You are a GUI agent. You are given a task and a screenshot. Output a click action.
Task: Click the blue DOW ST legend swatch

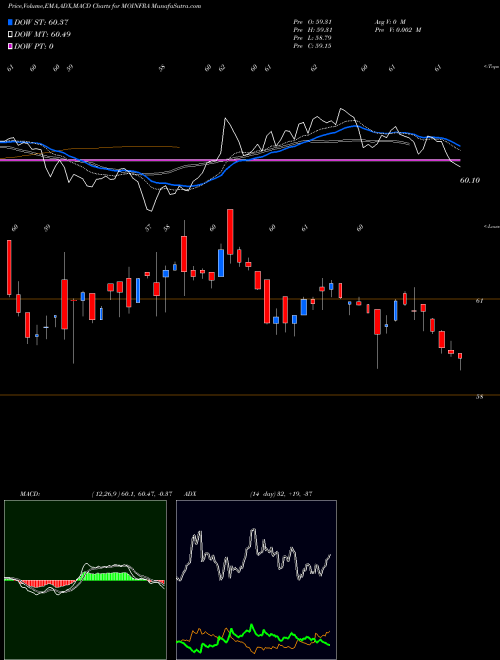[x=10, y=22]
